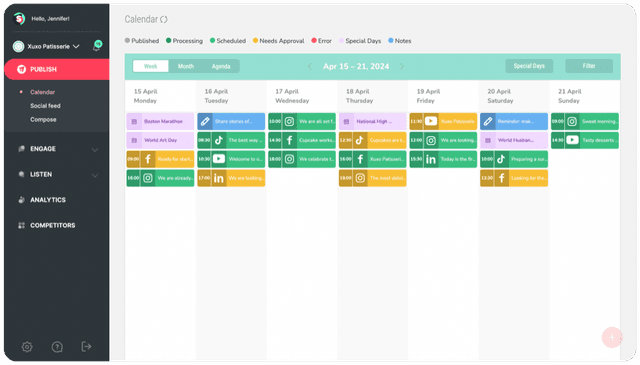The image size is (640, 365).
Task: Open the settings gear icon
Action: (x=27, y=347)
